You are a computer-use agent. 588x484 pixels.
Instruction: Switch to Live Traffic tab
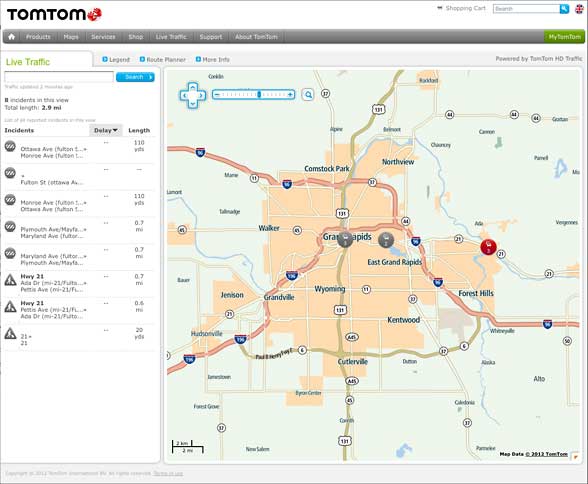point(28,62)
